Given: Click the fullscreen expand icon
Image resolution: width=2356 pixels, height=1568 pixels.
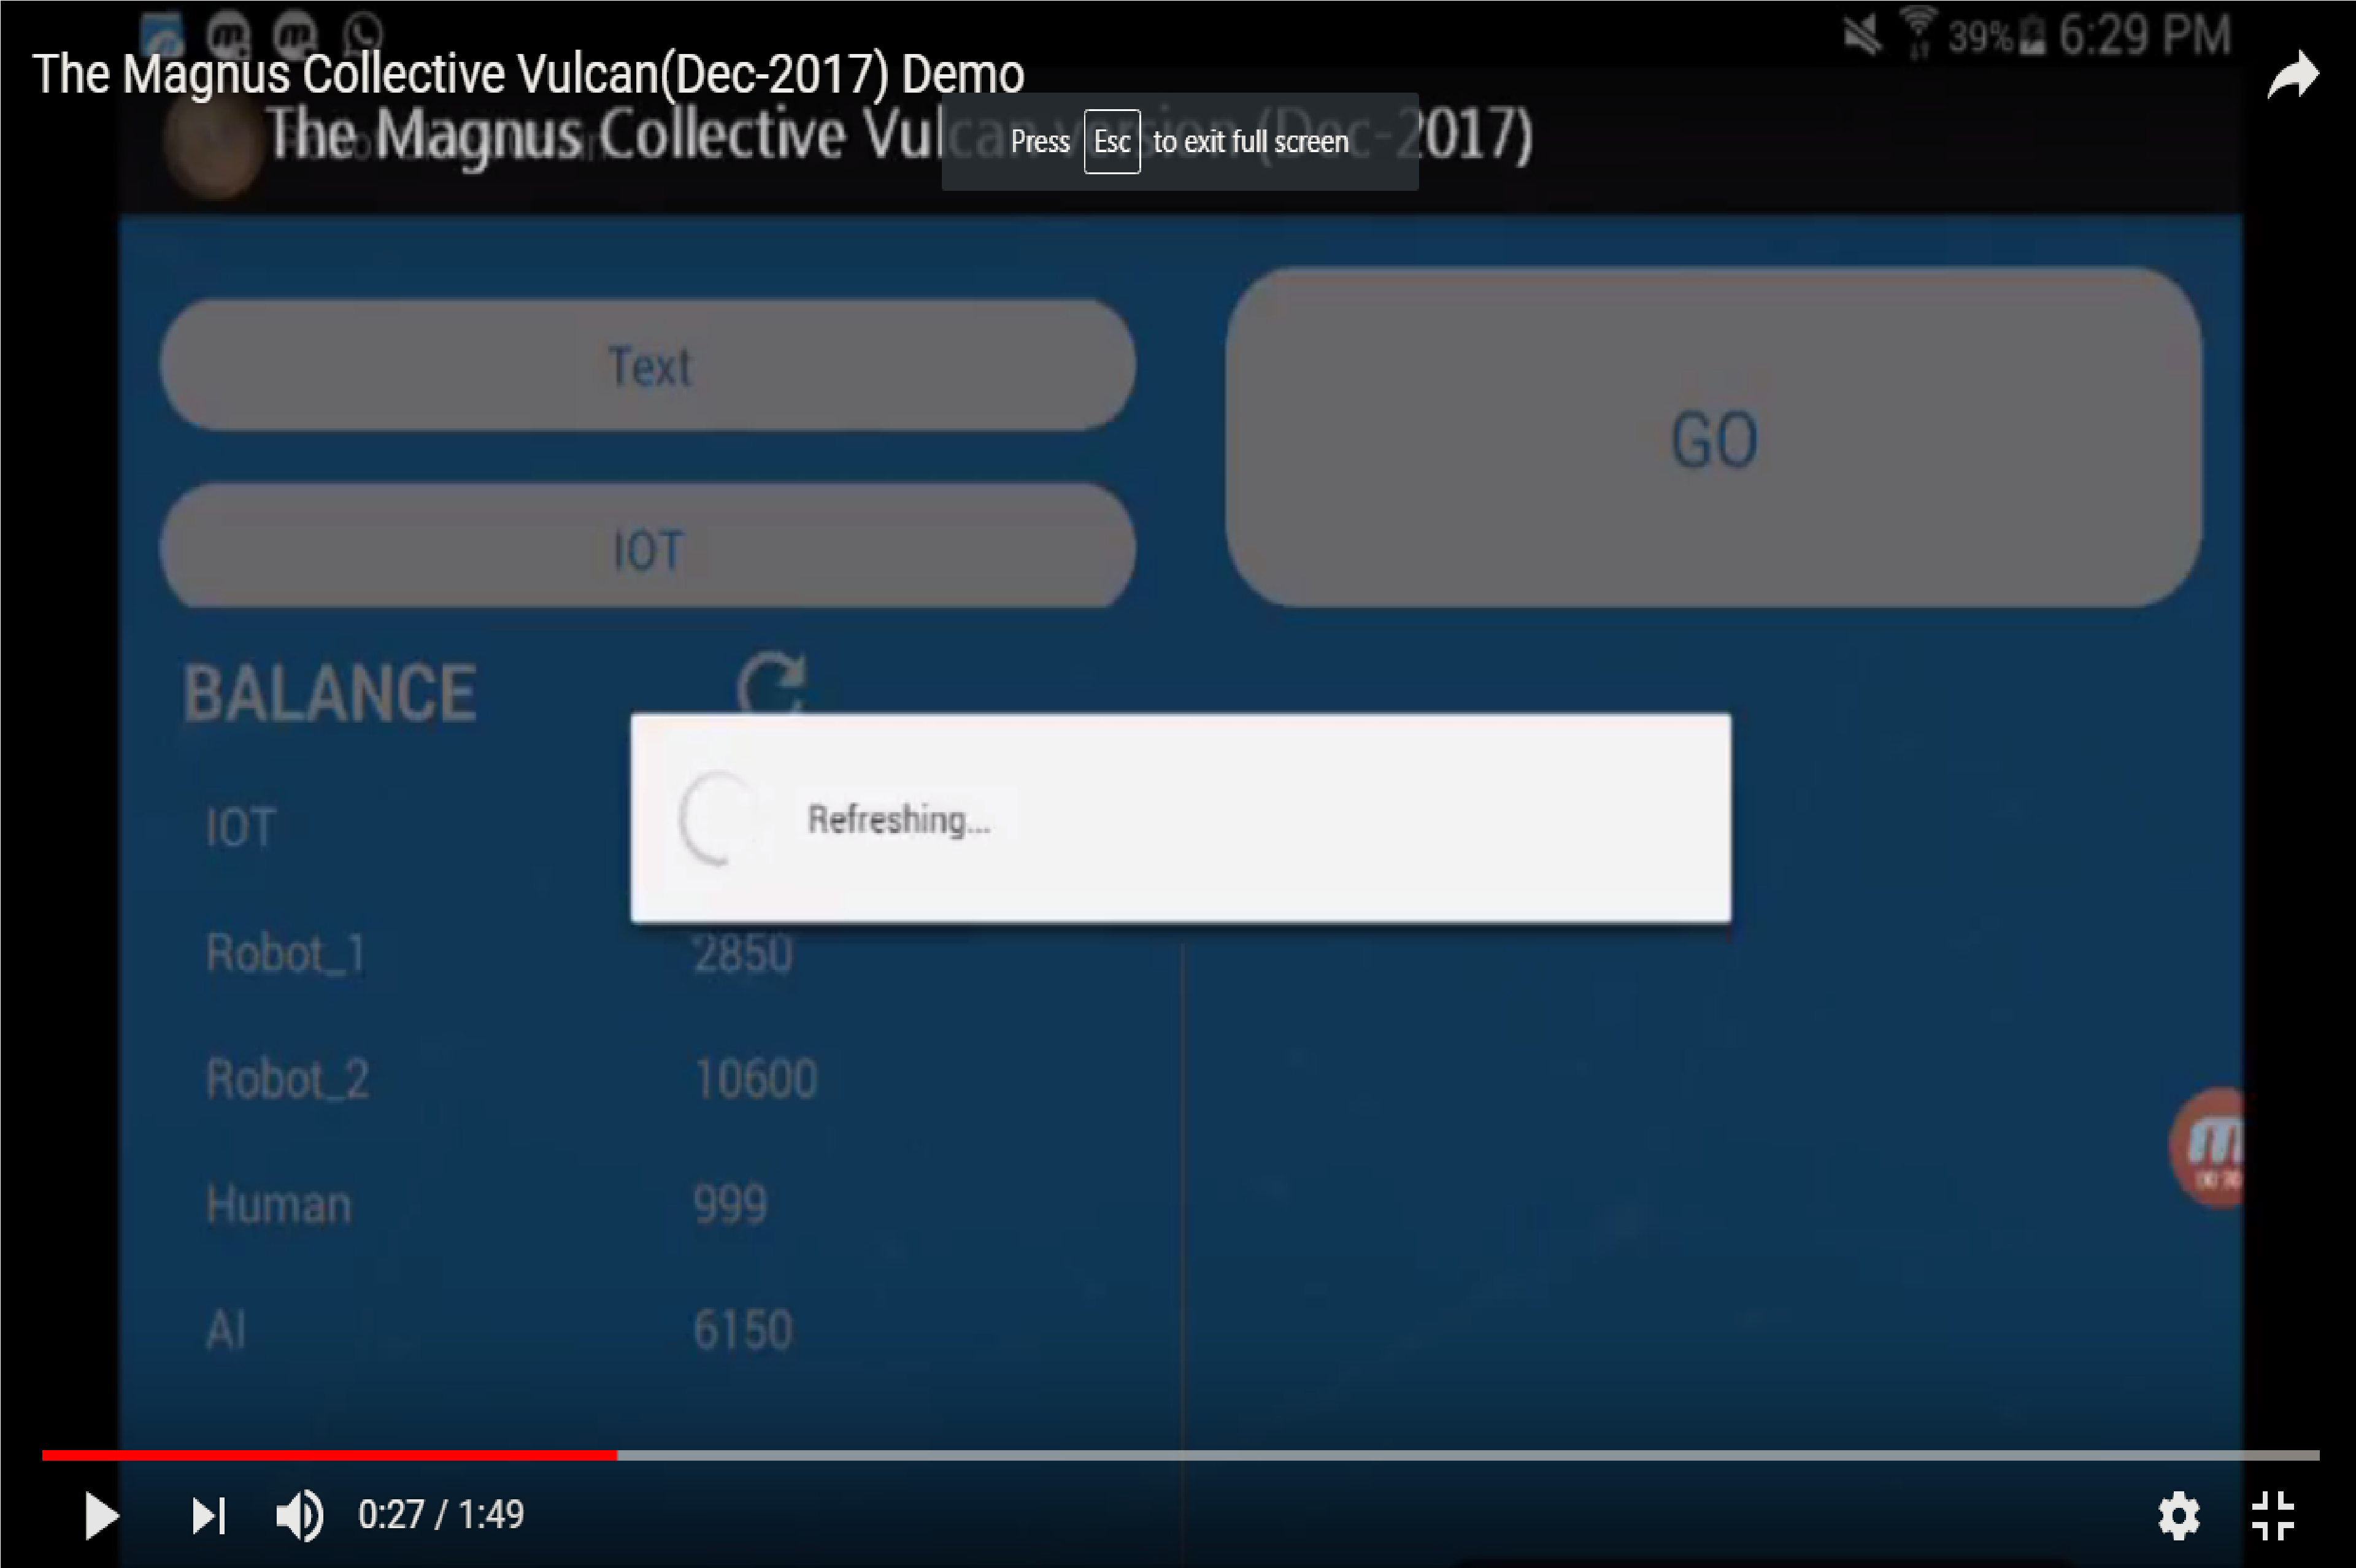Looking at the screenshot, I should point(2274,1512).
